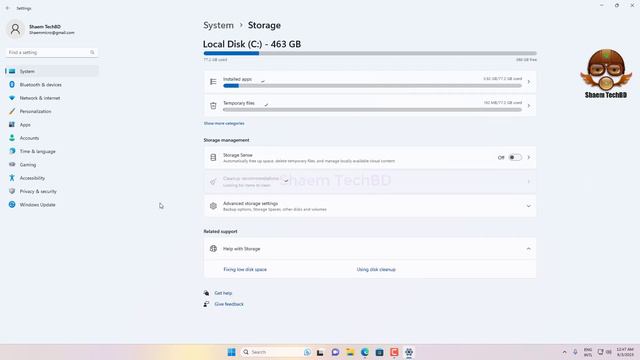Click the Give feedback person icon

[207, 304]
